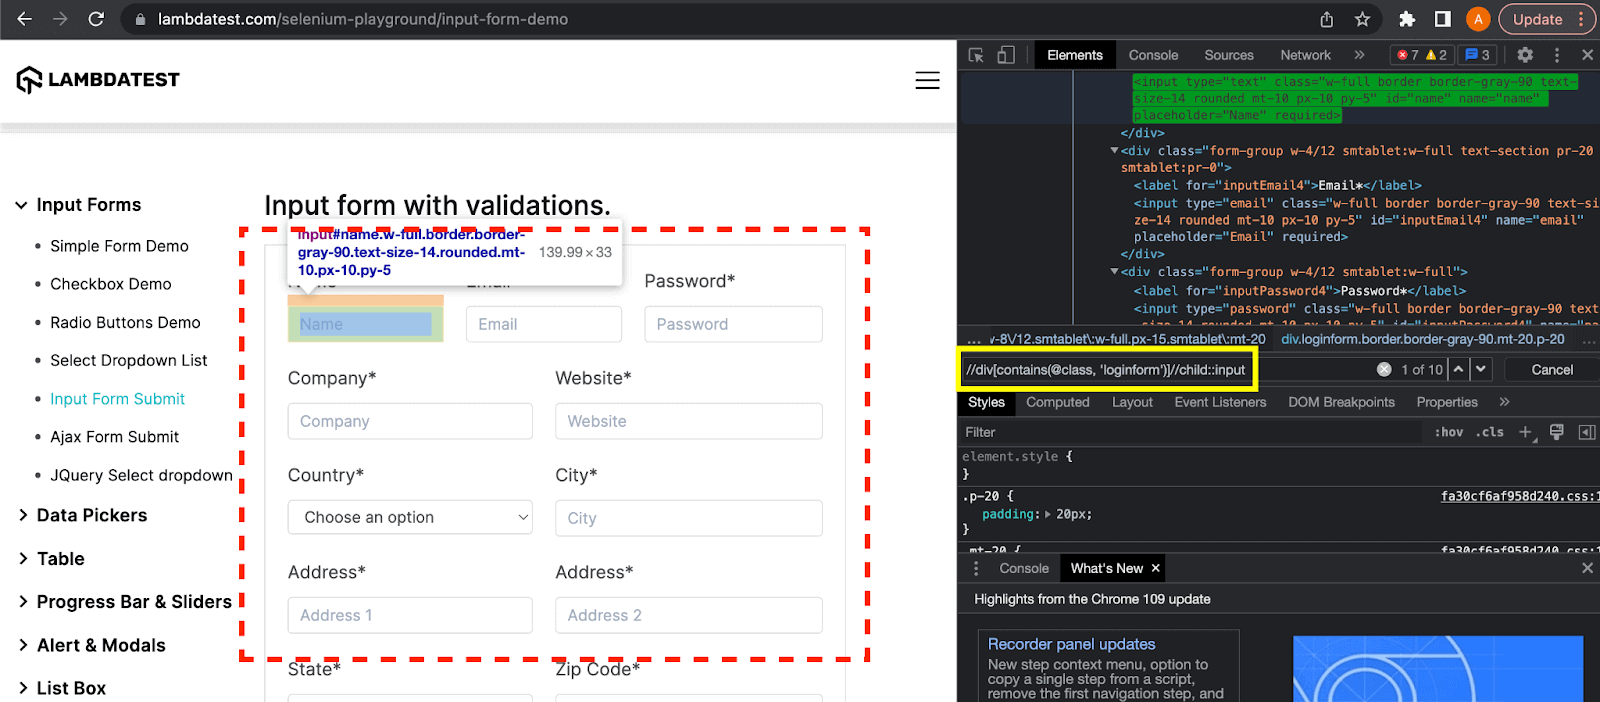The width and height of the screenshot is (1600, 702).
Task: Open fa30cf6af958d240.css source link for .p-20
Action: 1519,496
